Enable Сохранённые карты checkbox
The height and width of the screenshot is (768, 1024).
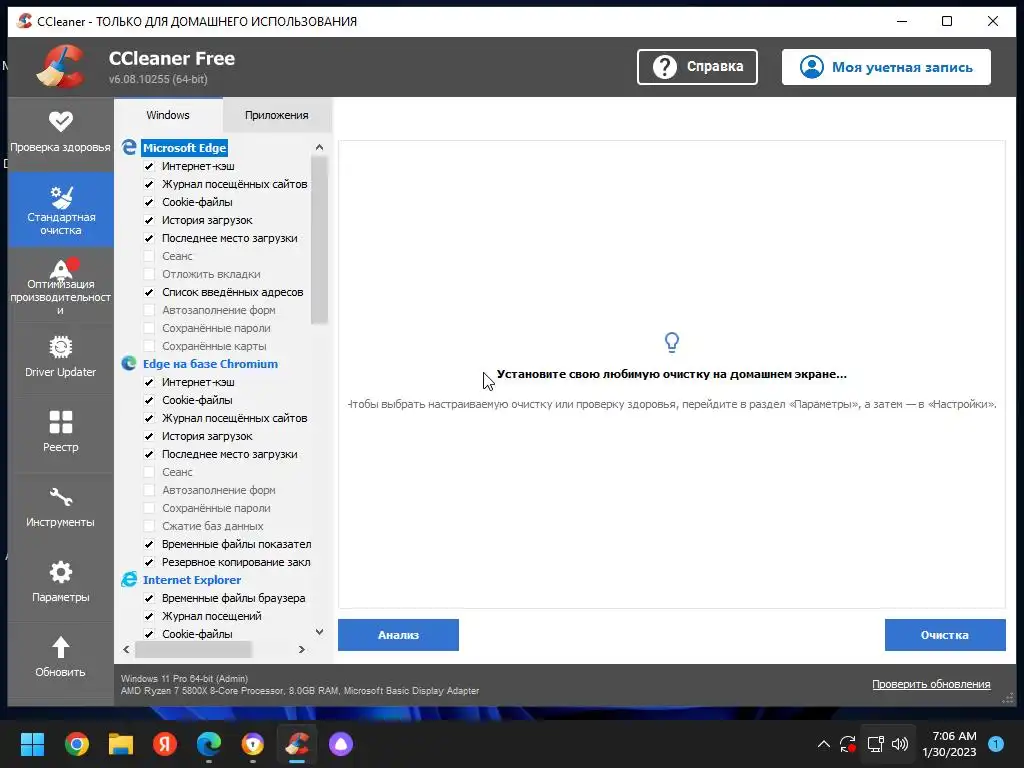pos(149,346)
